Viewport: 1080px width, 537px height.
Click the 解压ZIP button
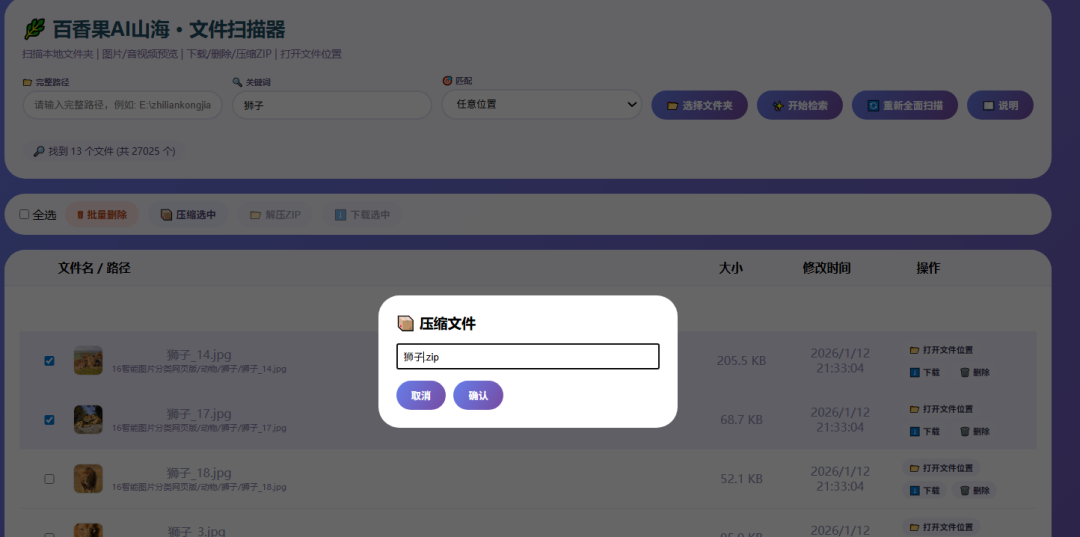(275, 215)
